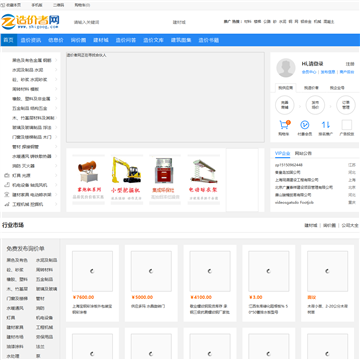The height and width of the screenshot is (360, 360).
Task: Open 建筑图集 in the navigation bar
Action: [x=181, y=40]
